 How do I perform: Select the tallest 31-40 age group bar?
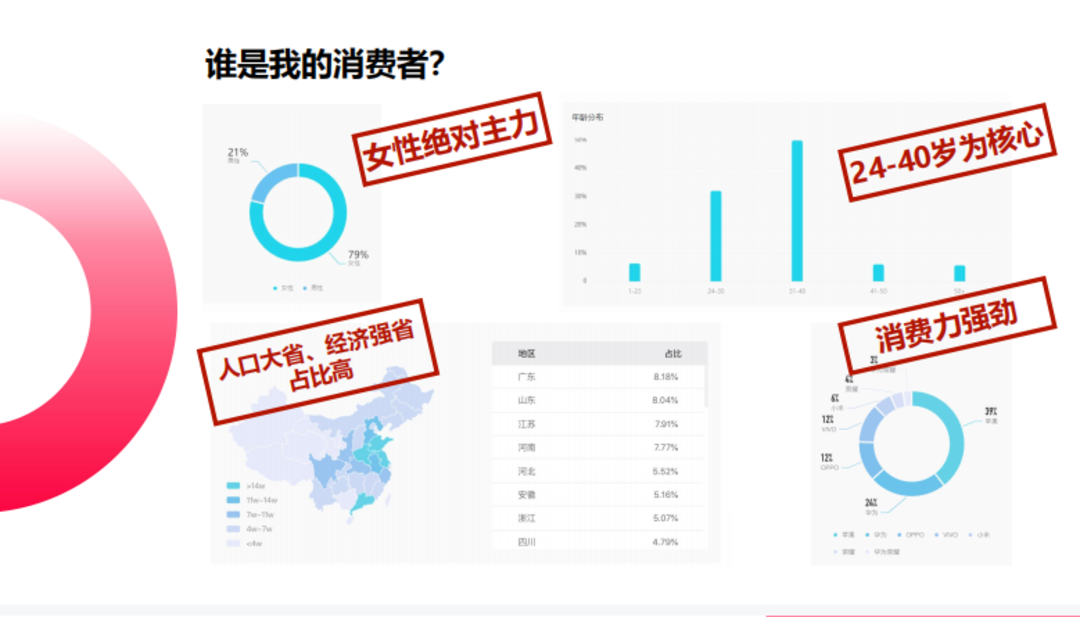click(x=797, y=211)
